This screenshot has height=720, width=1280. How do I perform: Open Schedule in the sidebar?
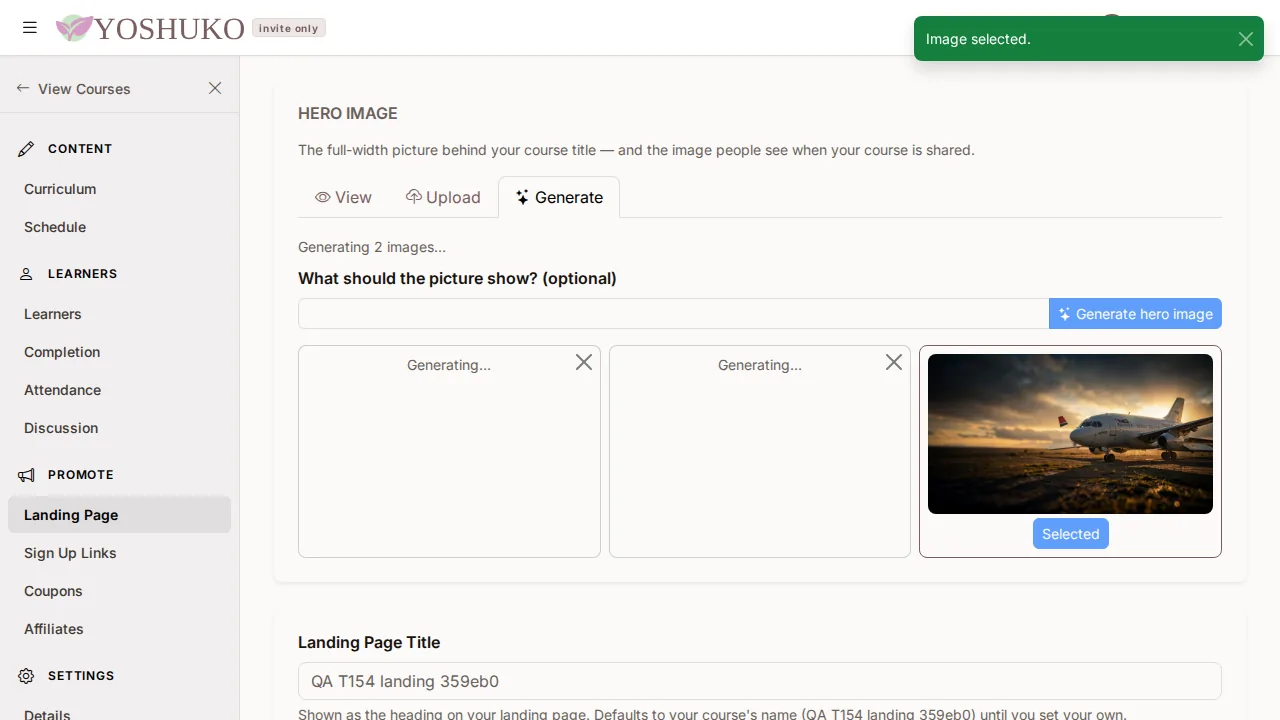point(55,227)
